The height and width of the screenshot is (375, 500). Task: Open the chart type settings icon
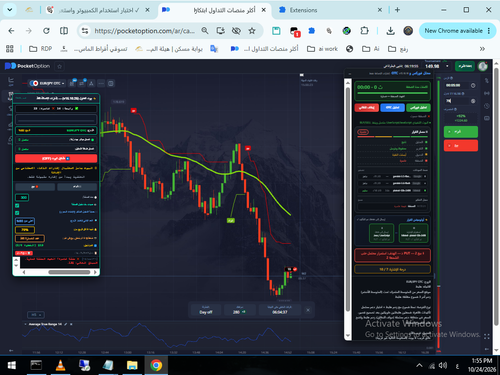72,83
